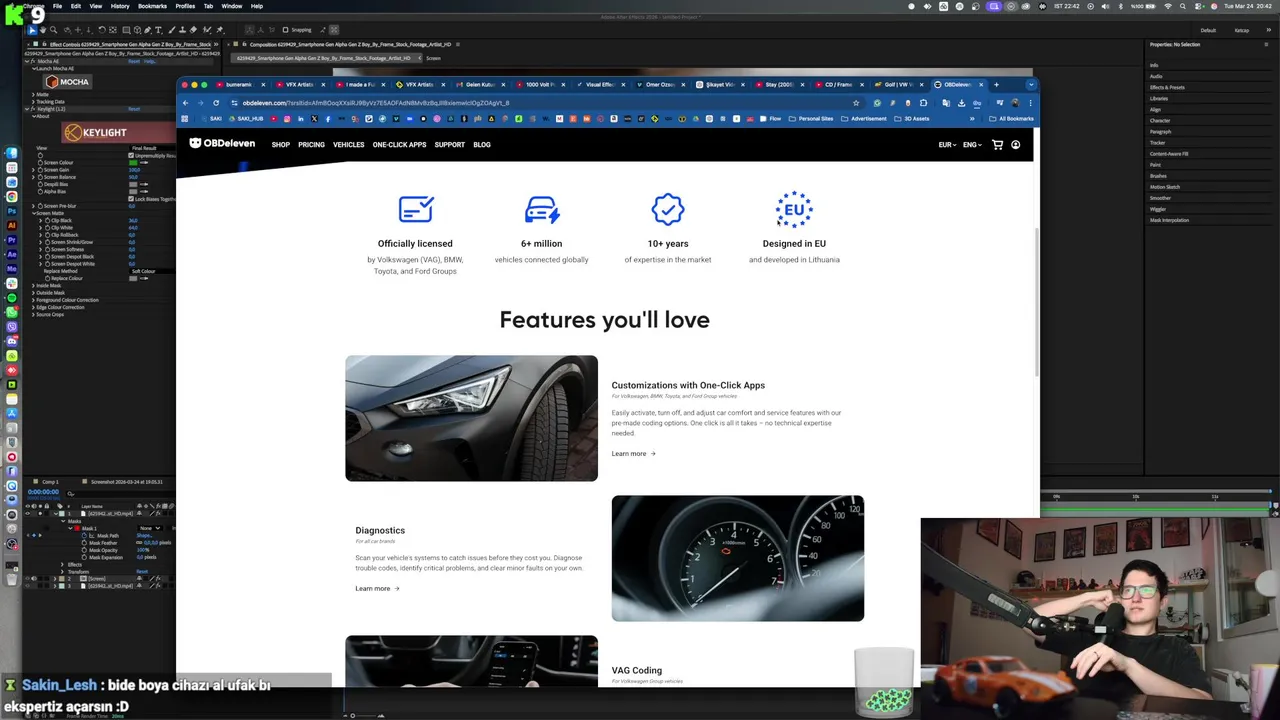Toggle Screen Gain stopwatch in Keylight
This screenshot has width=1280, height=720.
click(40, 170)
